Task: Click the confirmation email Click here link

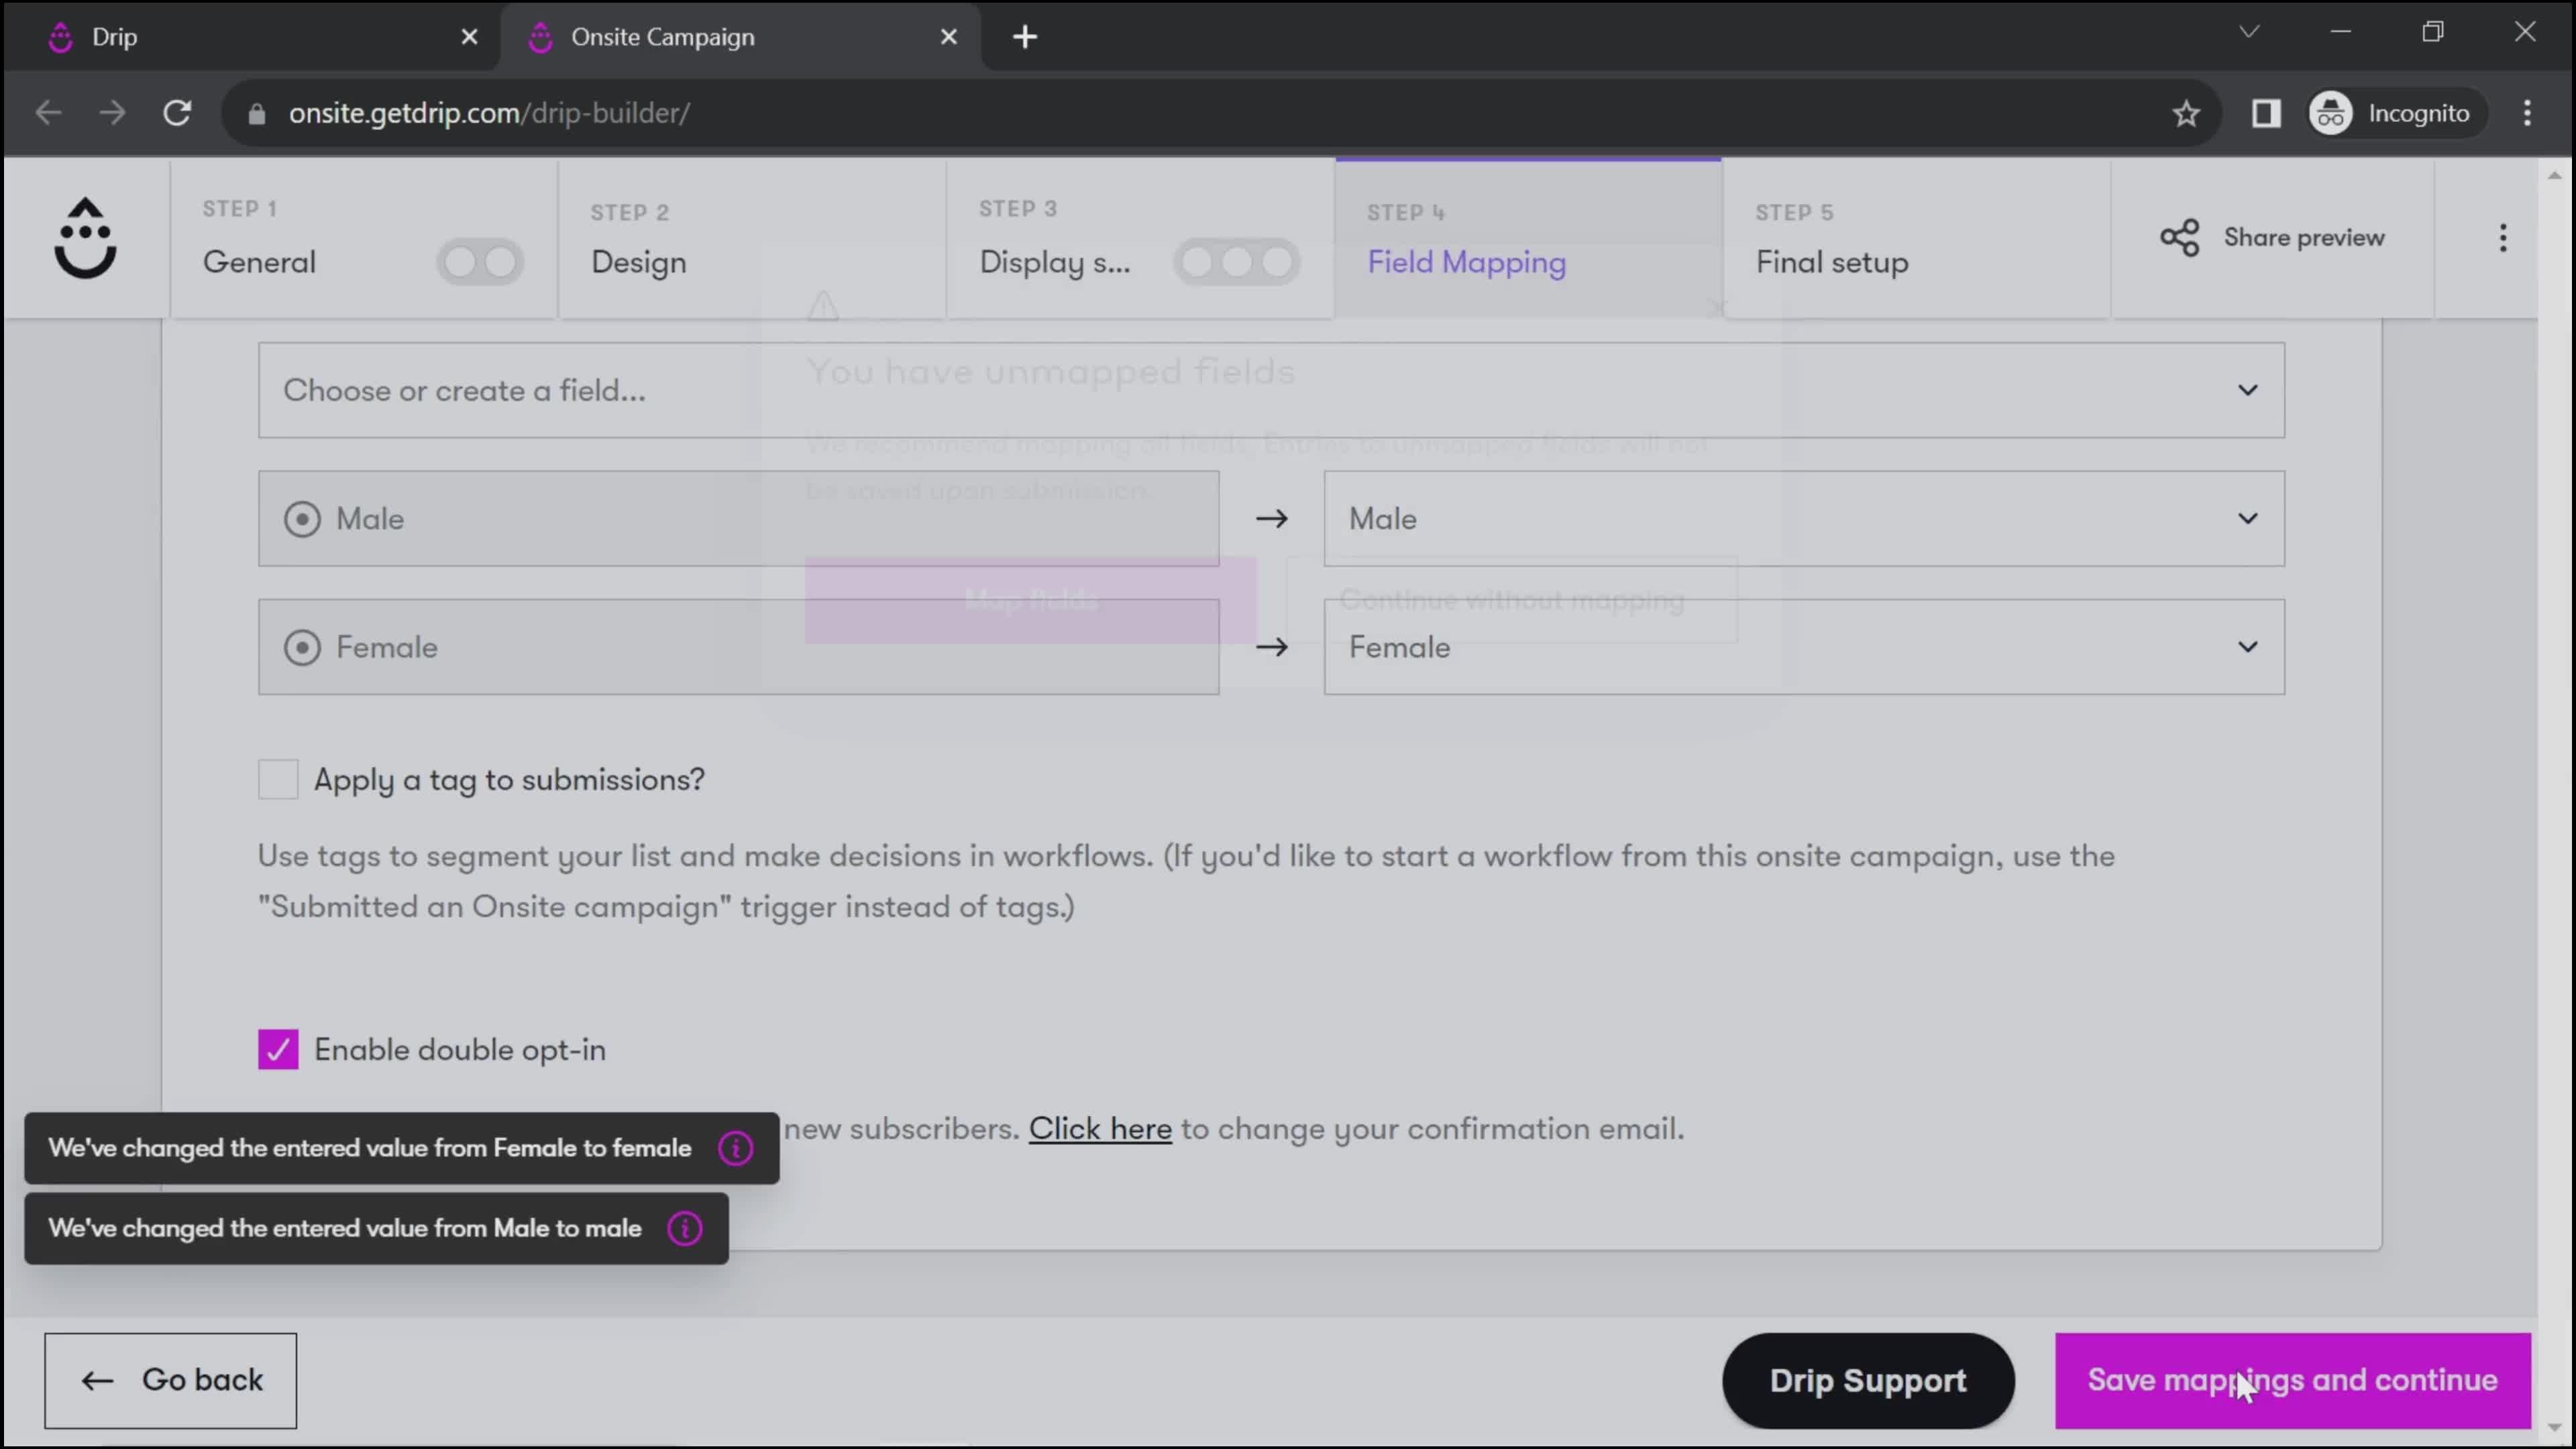Action: pyautogui.click(x=1100, y=1127)
